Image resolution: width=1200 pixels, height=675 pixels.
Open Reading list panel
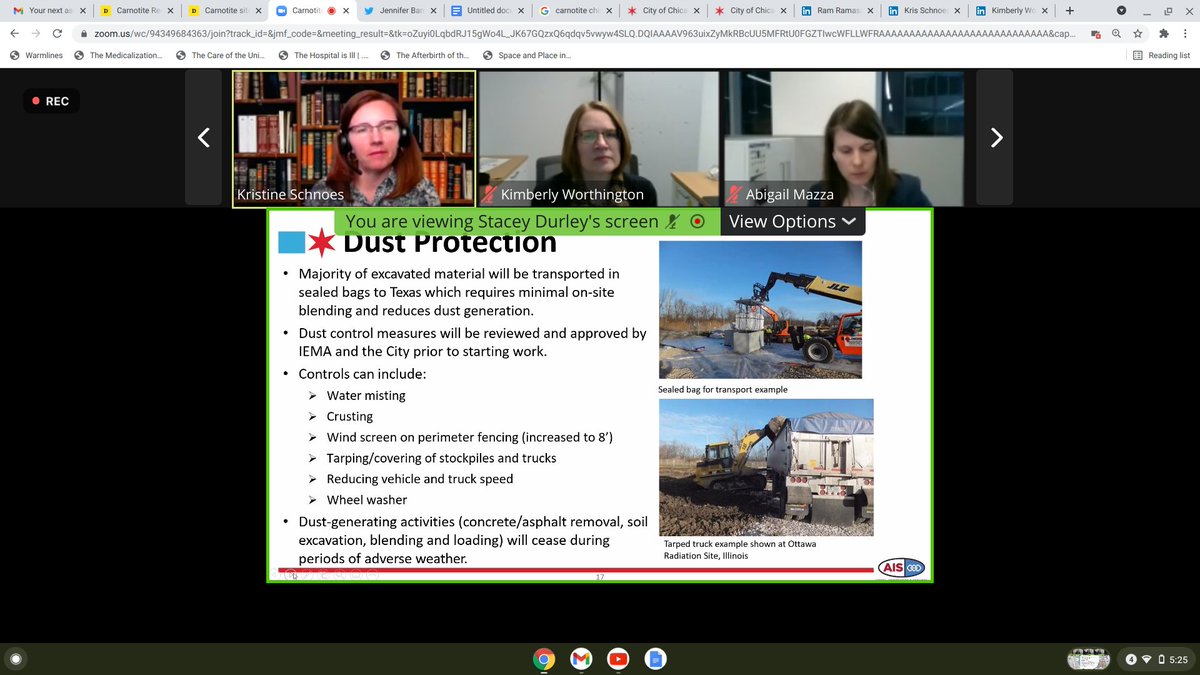coord(1161,55)
